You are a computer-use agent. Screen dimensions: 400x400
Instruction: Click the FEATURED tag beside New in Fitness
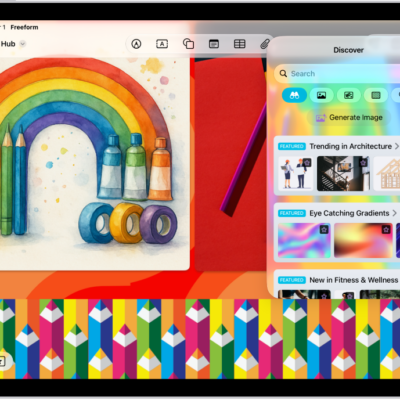coord(292,280)
